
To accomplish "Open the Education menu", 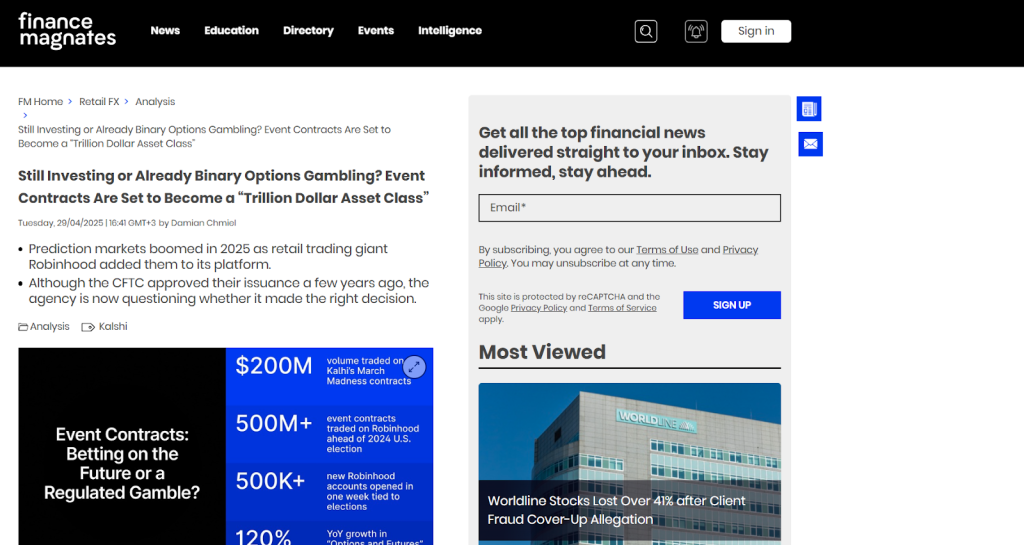I will click(231, 31).
